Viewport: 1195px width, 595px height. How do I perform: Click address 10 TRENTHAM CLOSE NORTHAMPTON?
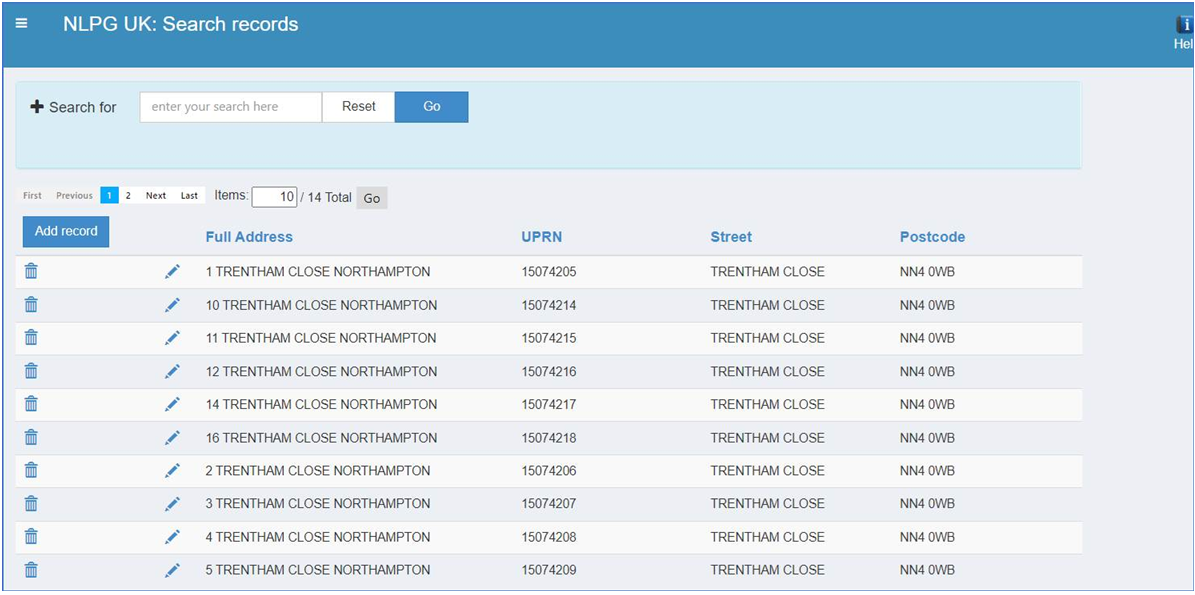tap(322, 305)
